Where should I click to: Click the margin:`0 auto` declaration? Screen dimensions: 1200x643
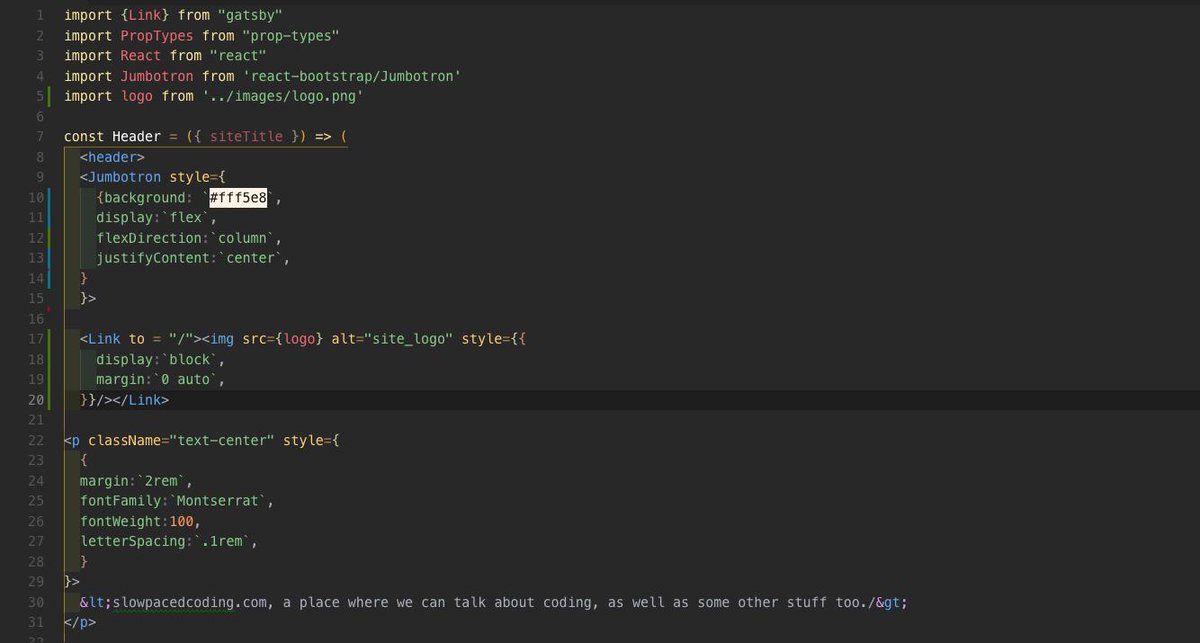coord(161,379)
